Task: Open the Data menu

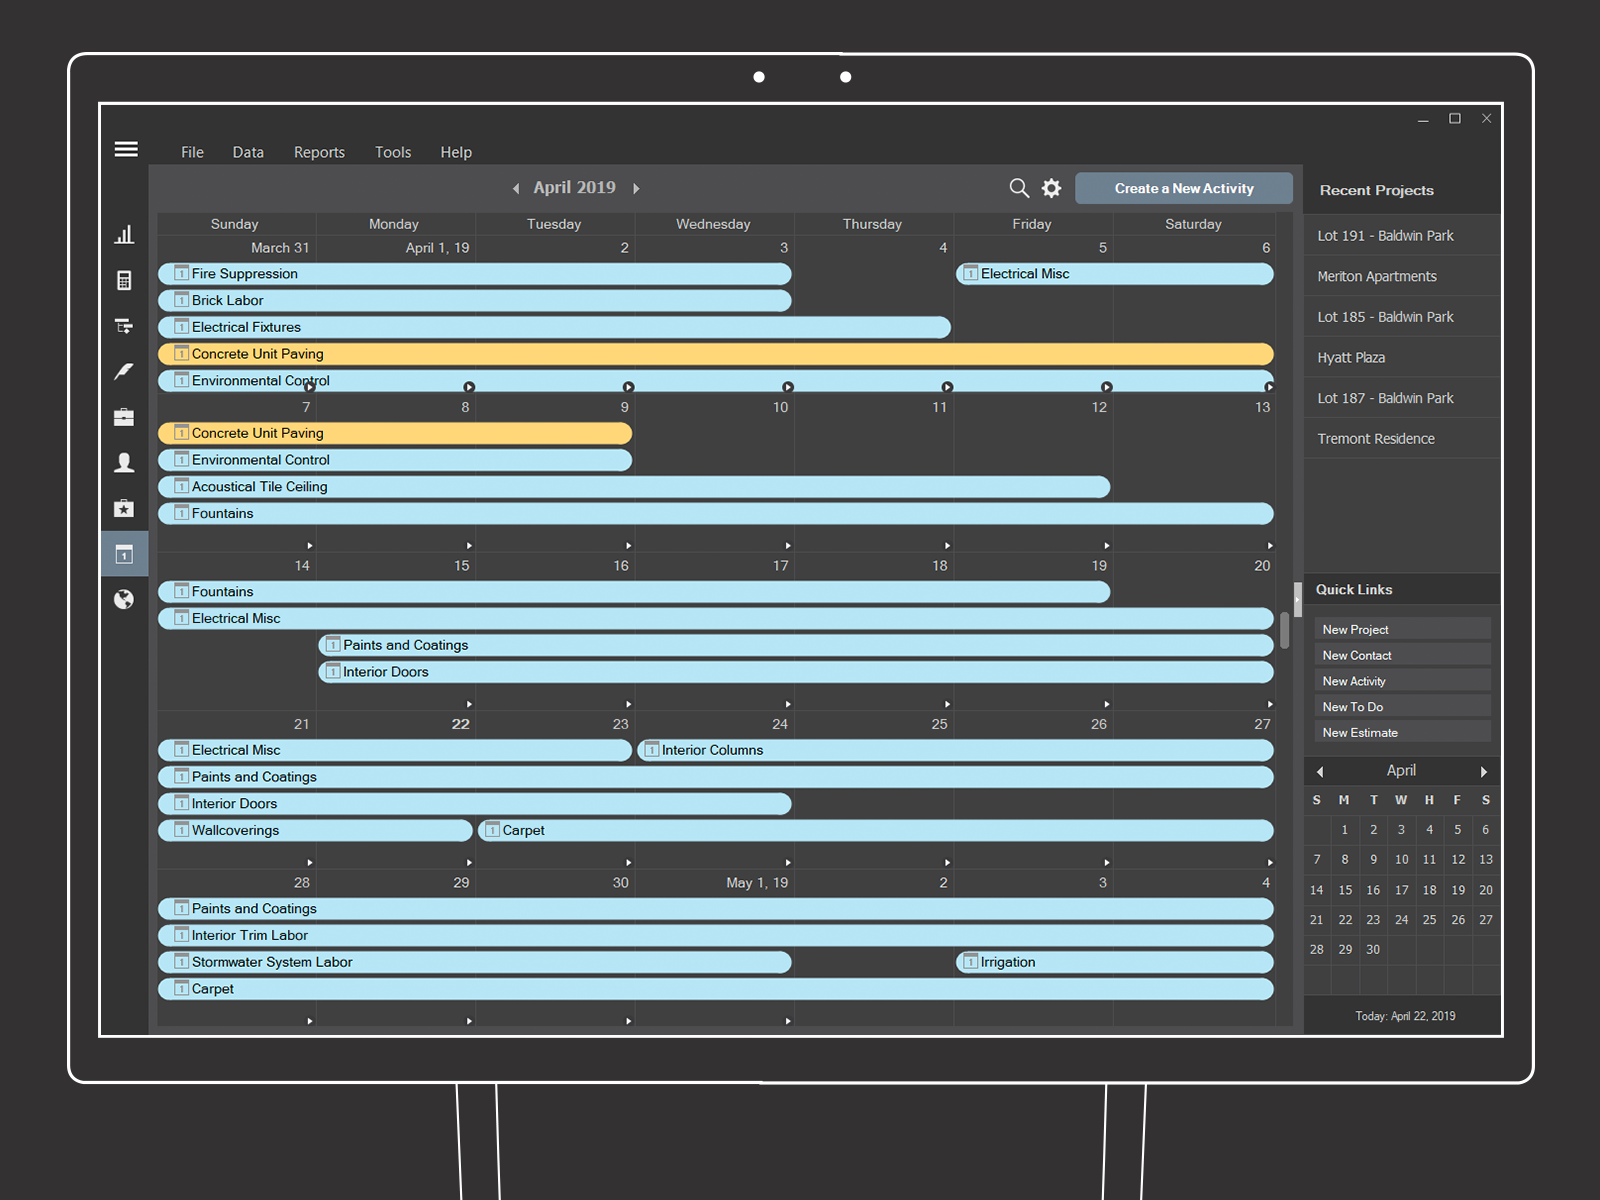Action: (248, 152)
